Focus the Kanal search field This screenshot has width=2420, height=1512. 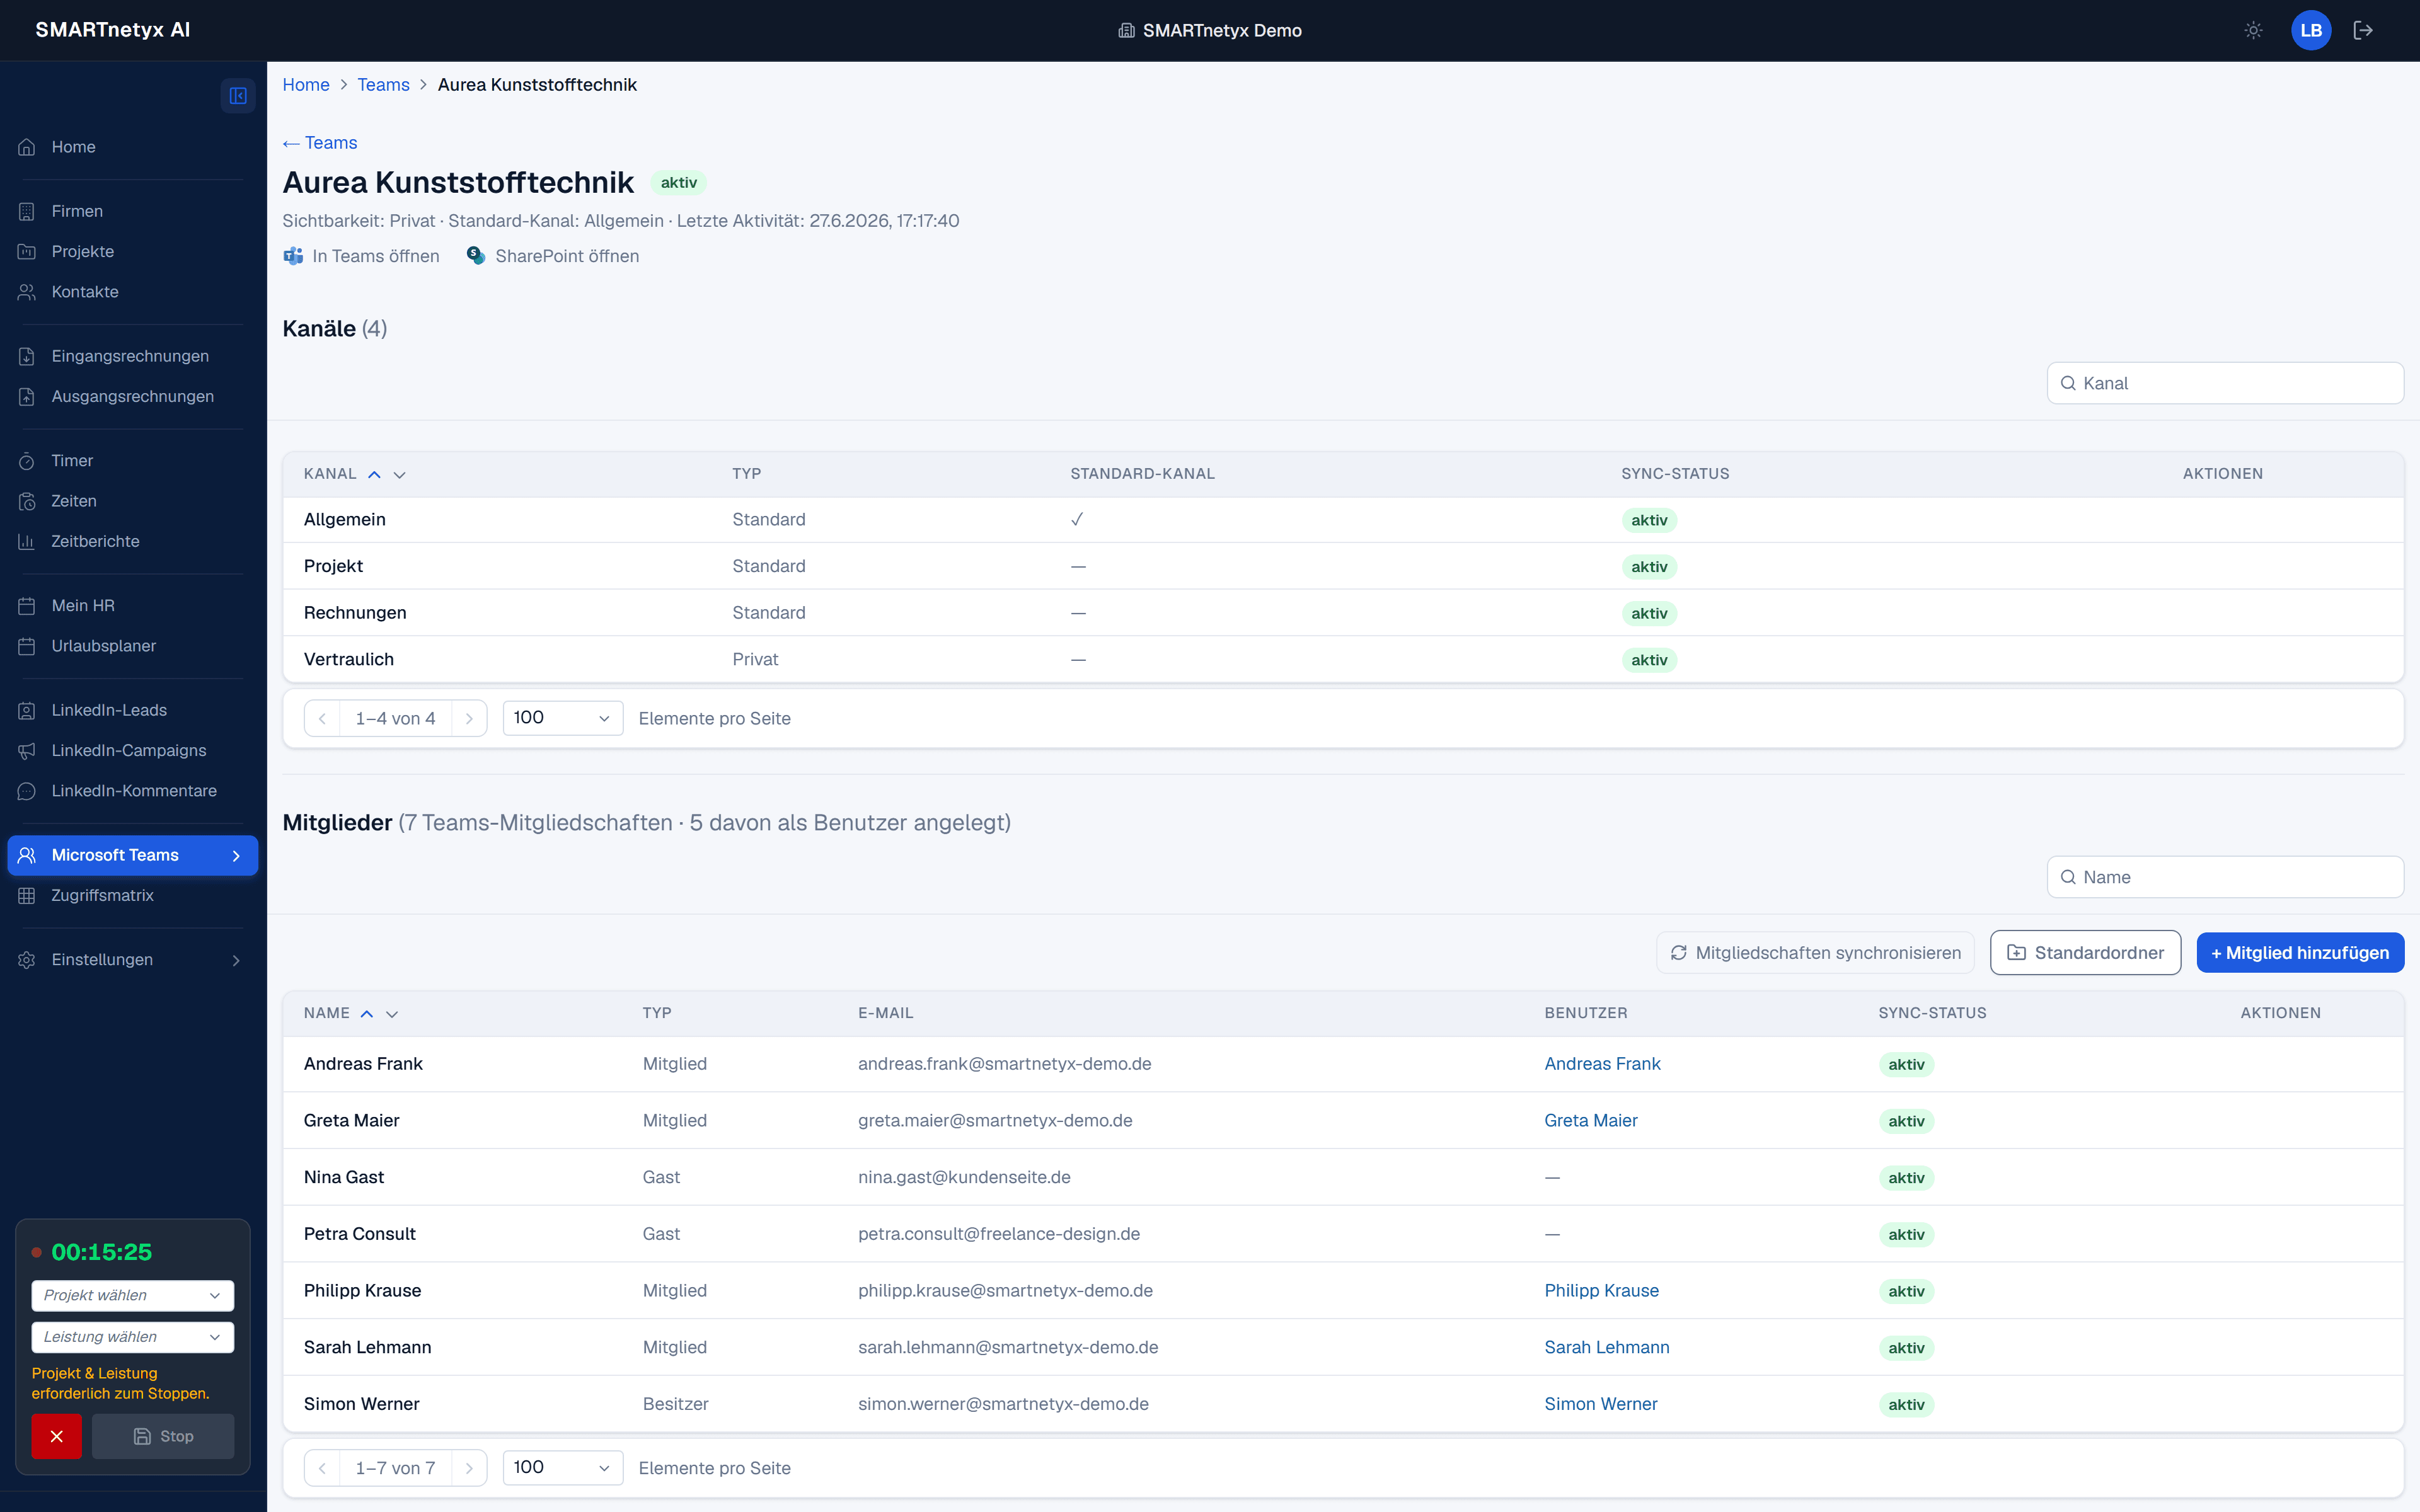[x=2225, y=383]
